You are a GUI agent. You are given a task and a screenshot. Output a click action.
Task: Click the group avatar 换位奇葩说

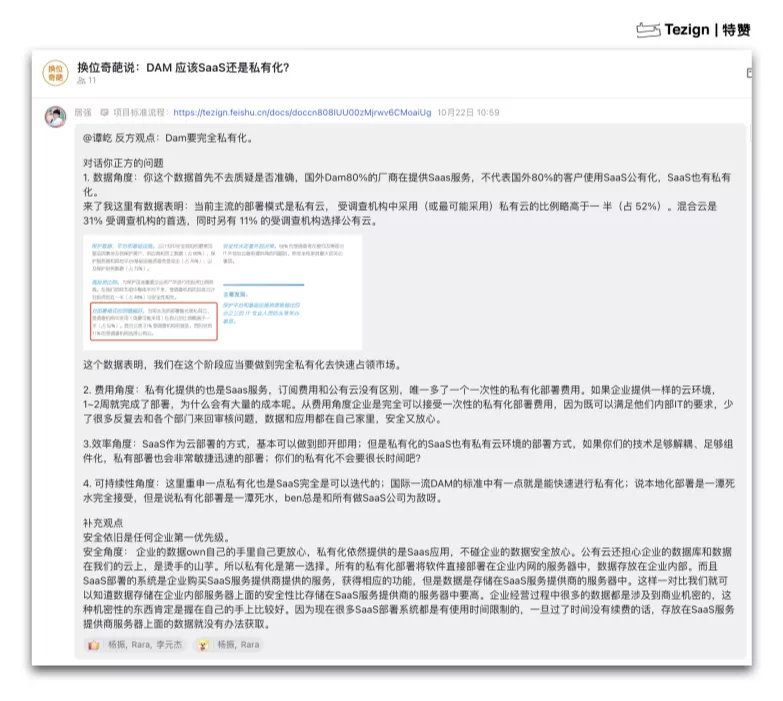[x=55, y=72]
